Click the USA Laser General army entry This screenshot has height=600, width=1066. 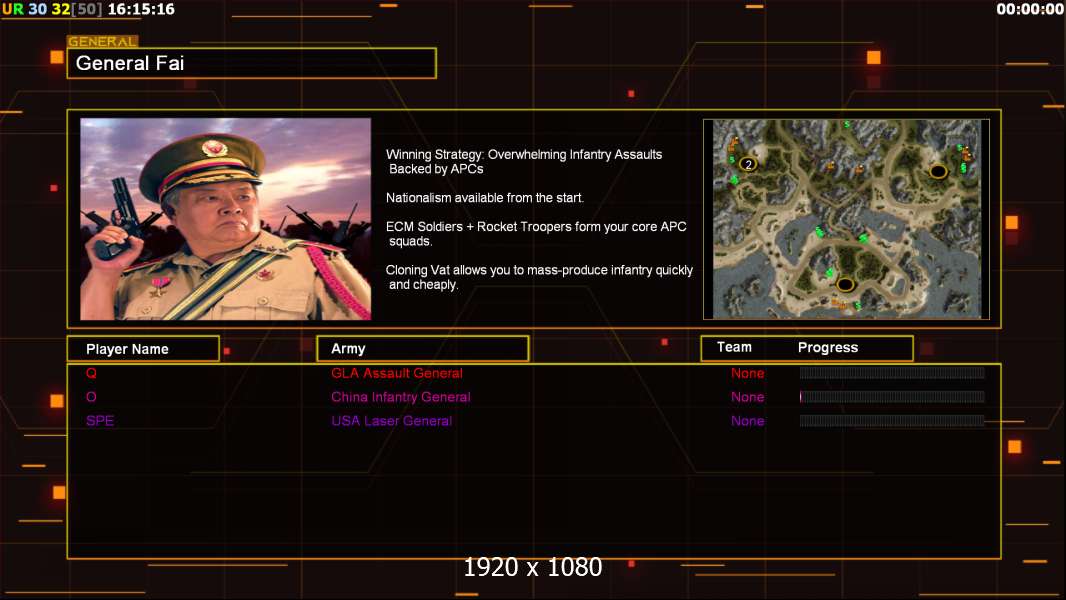coord(392,421)
